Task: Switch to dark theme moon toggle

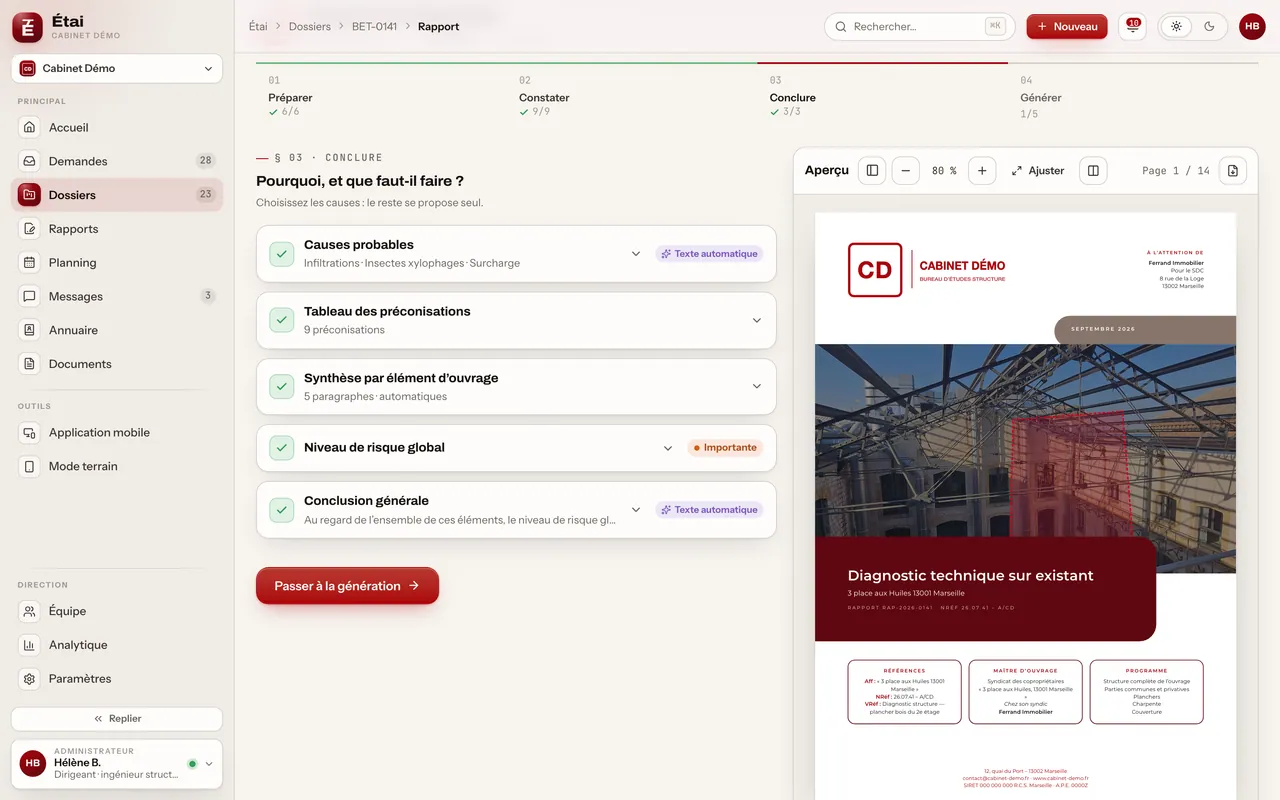Action: click(1209, 26)
